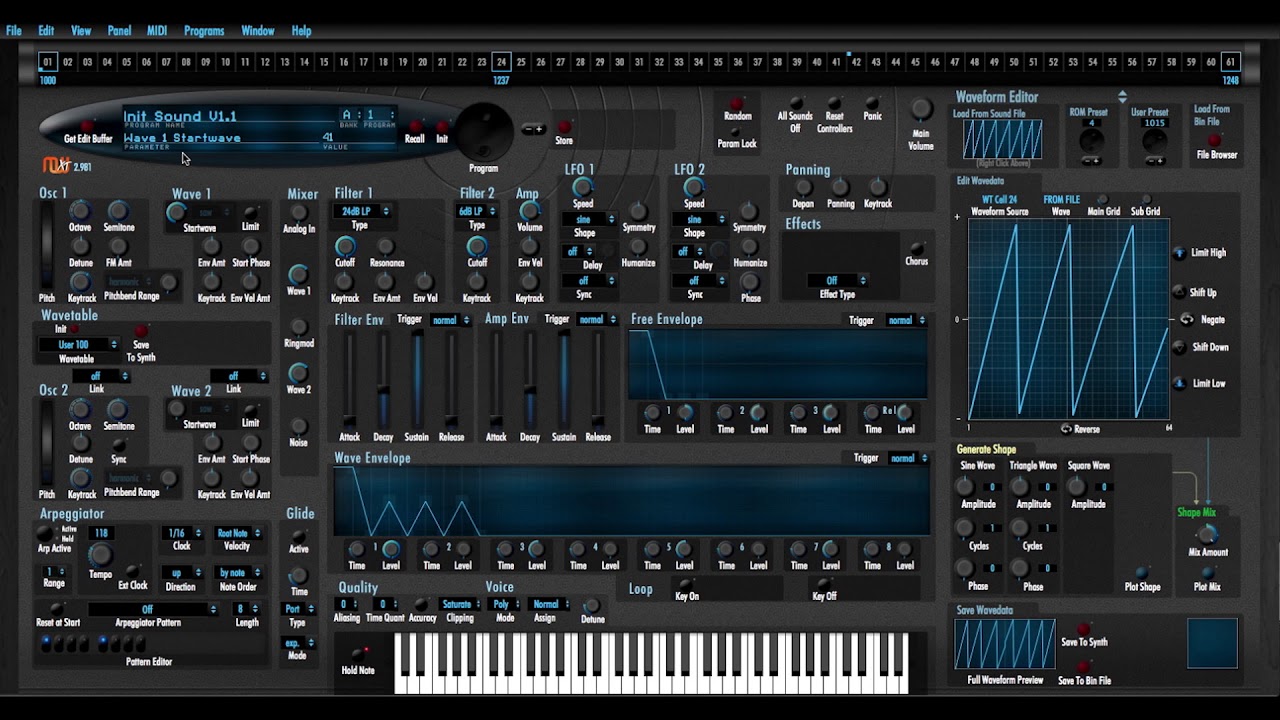Click the Osc 1 Semitone knob
The image size is (1280, 720).
click(x=118, y=210)
